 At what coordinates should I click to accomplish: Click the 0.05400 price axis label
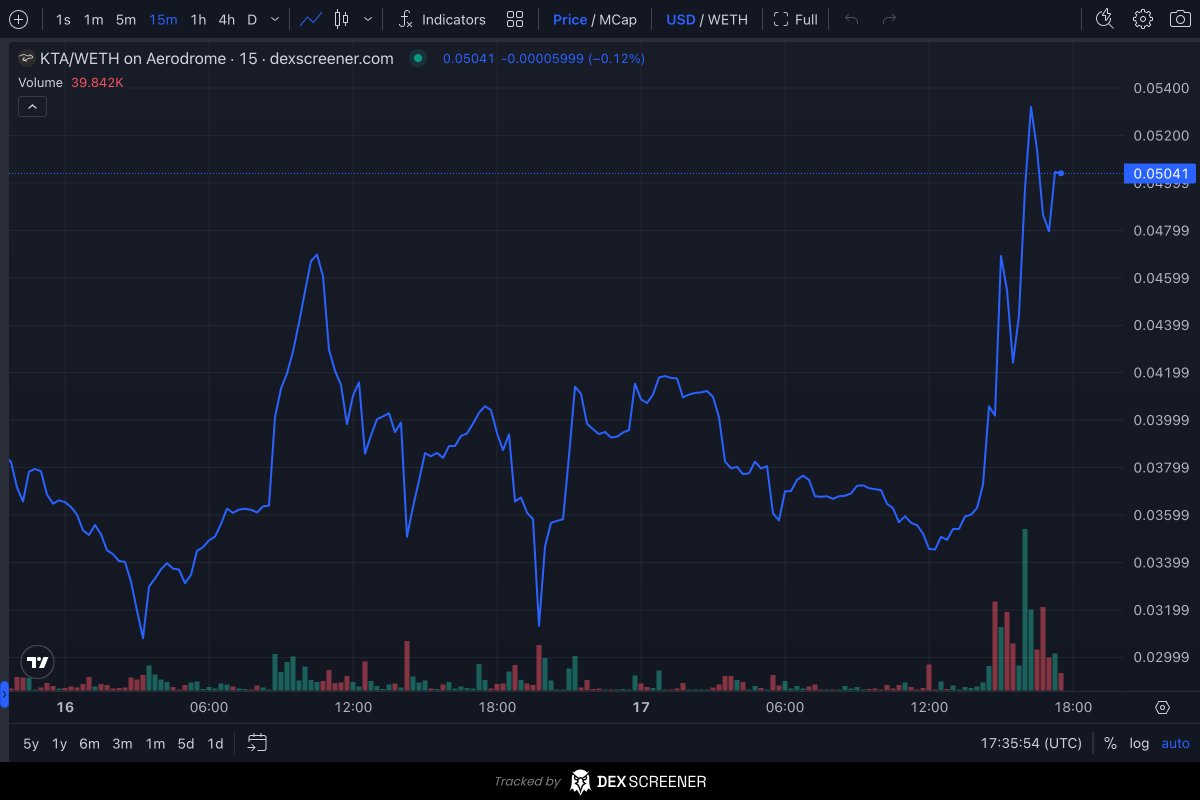(x=1160, y=88)
